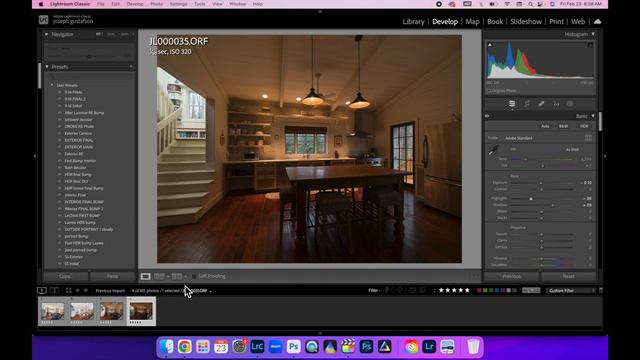Viewport: 640px width, 360px height.
Task: Collapse the User Presets folder
Action: [x=52, y=85]
